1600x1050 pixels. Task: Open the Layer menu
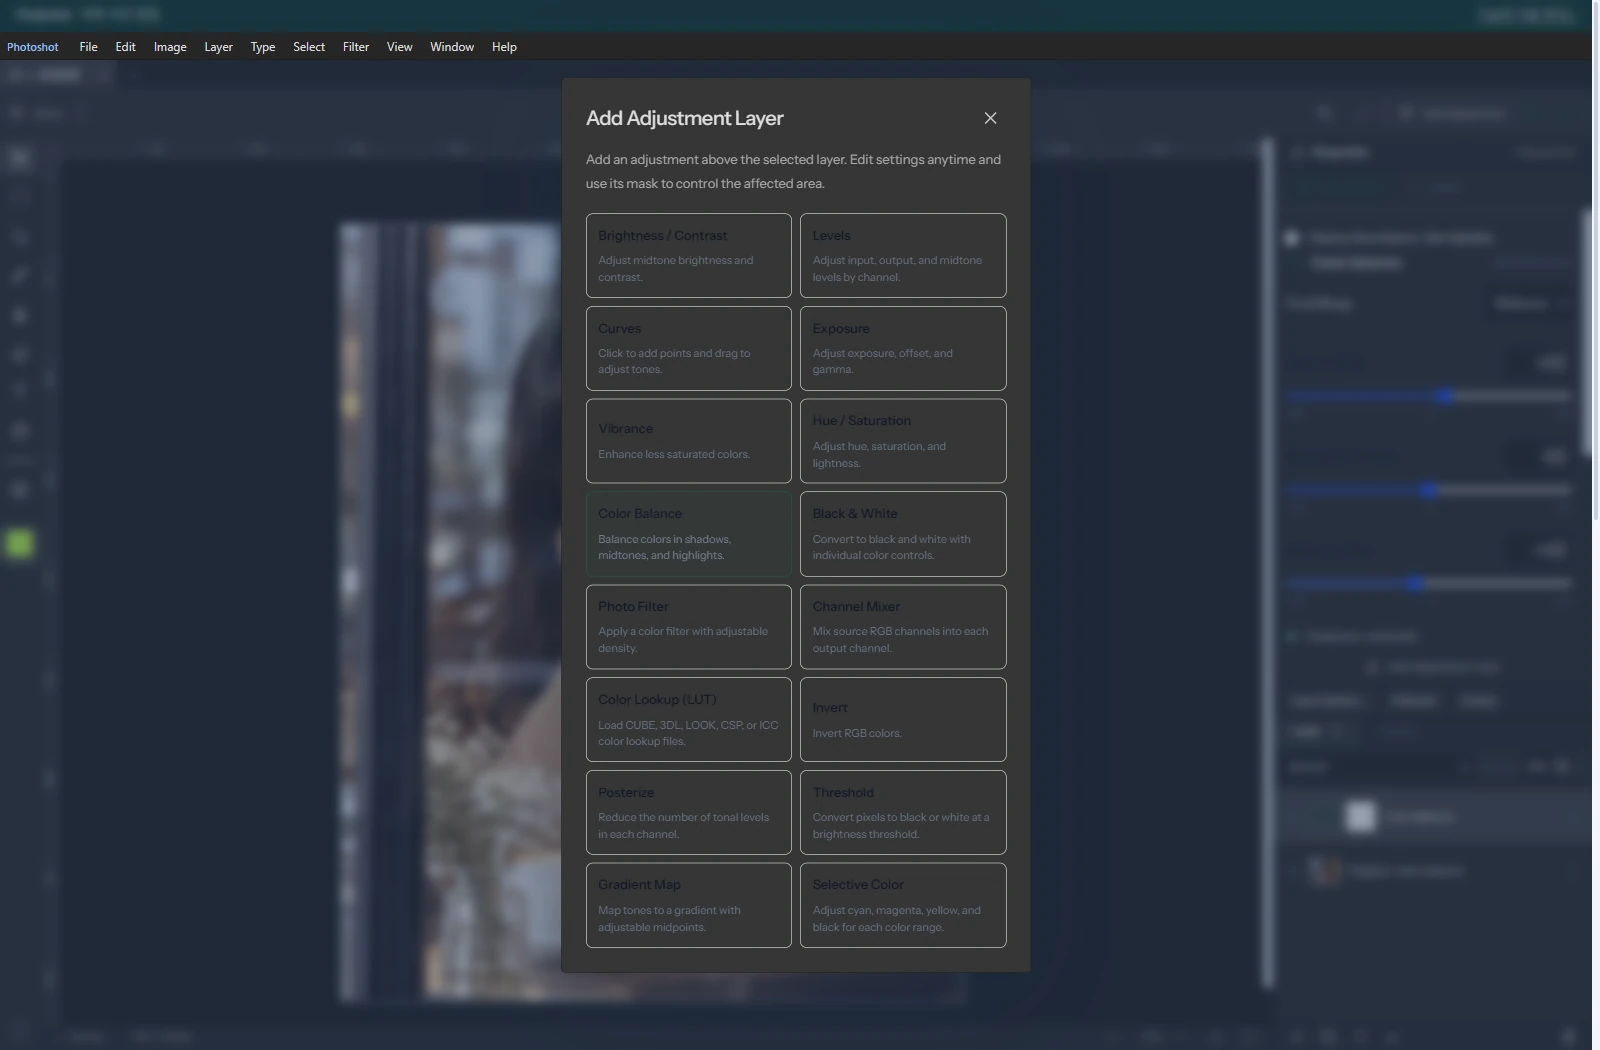point(218,47)
